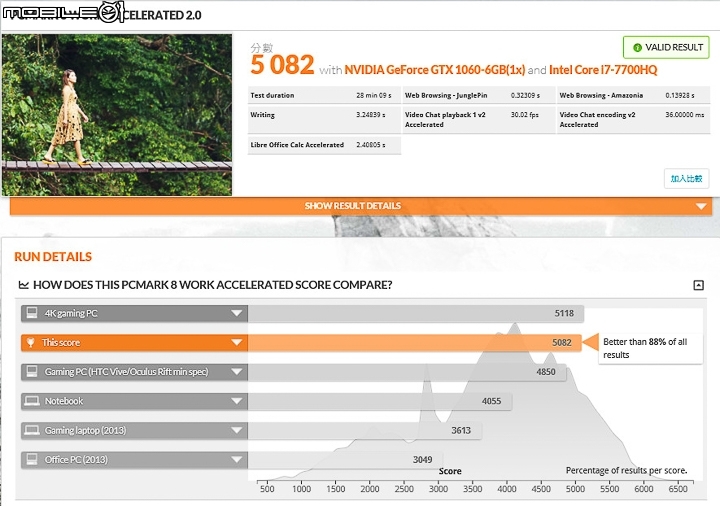The width and height of the screenshot is (720, 506).
Task: Expand the Office PC (2013) dropdown arrow
Action: (236, 460)
